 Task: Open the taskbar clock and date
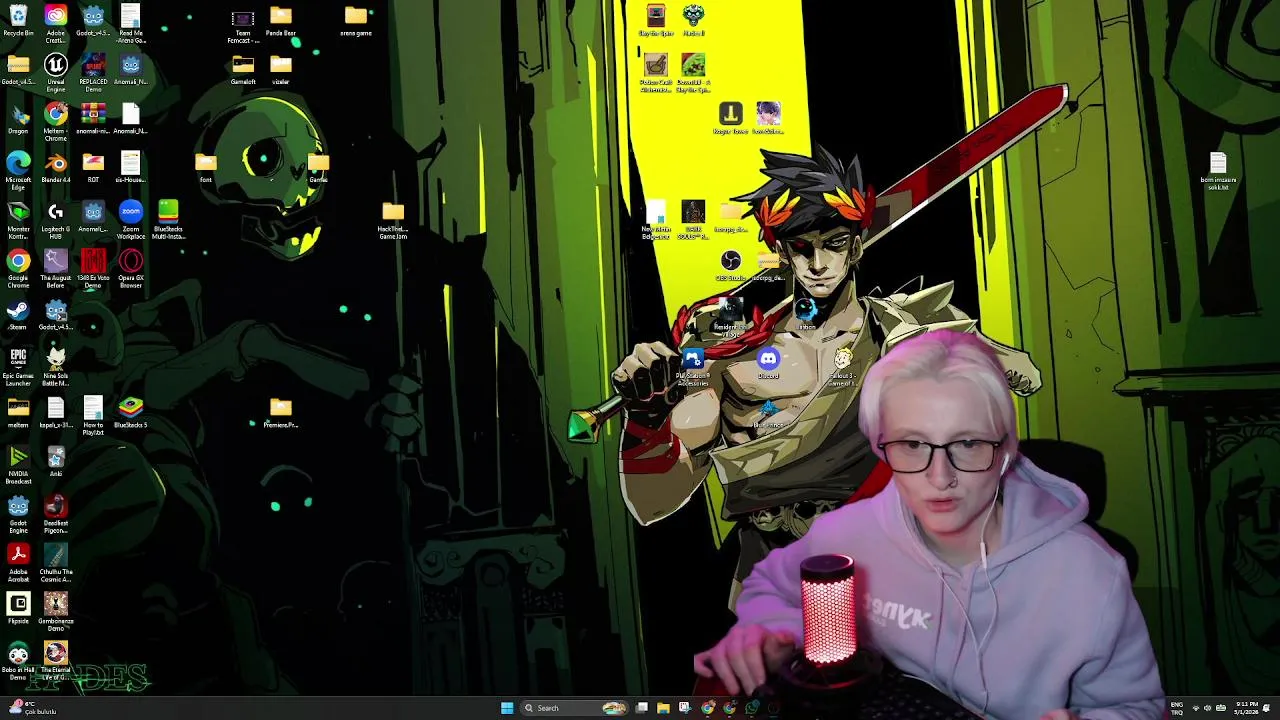pyautogui.click(x=1246, y=708)
